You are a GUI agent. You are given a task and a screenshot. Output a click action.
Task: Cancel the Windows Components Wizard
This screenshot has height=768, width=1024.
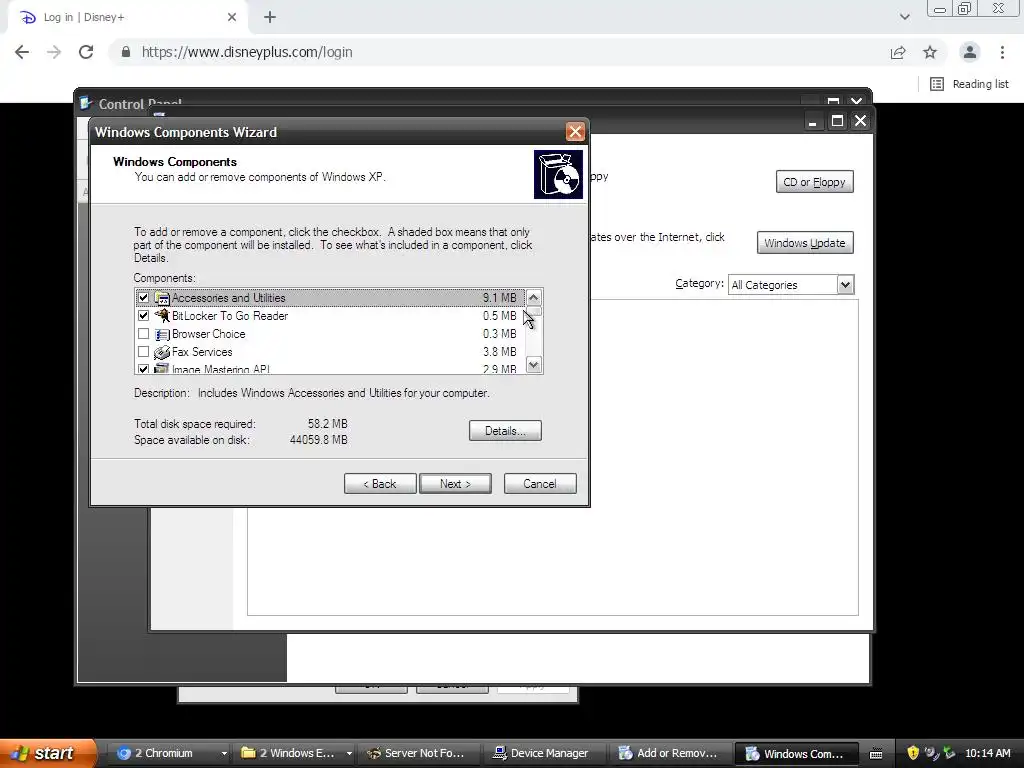click(540, 483)
